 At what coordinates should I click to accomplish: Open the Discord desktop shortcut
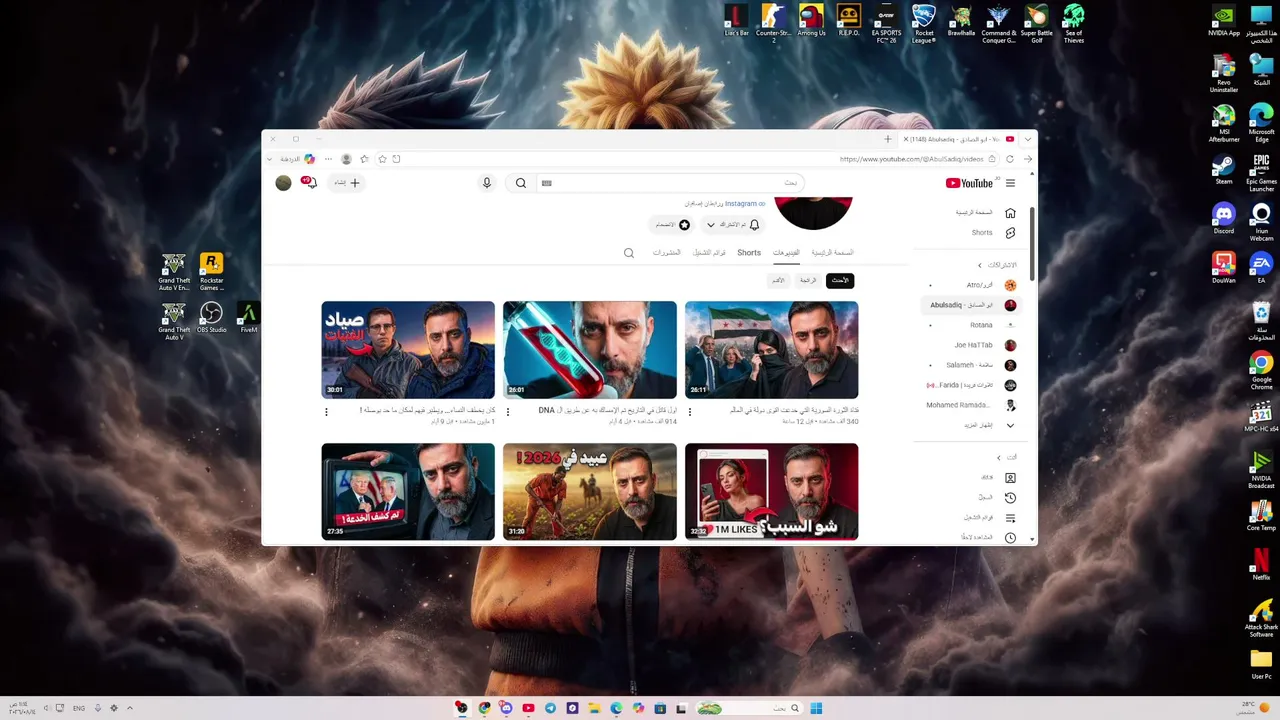(1224, 219)
